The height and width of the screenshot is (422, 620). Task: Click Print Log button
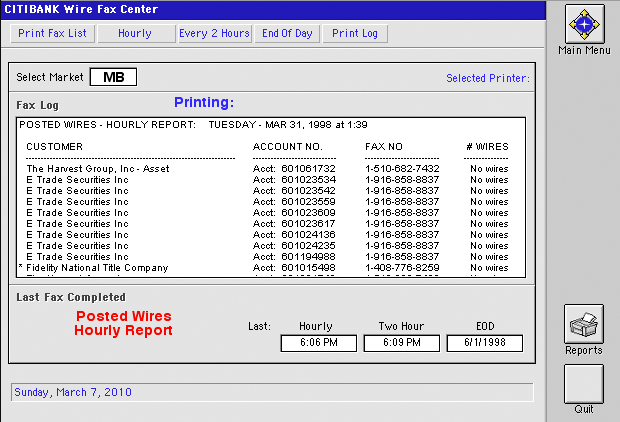pos(355,33)
